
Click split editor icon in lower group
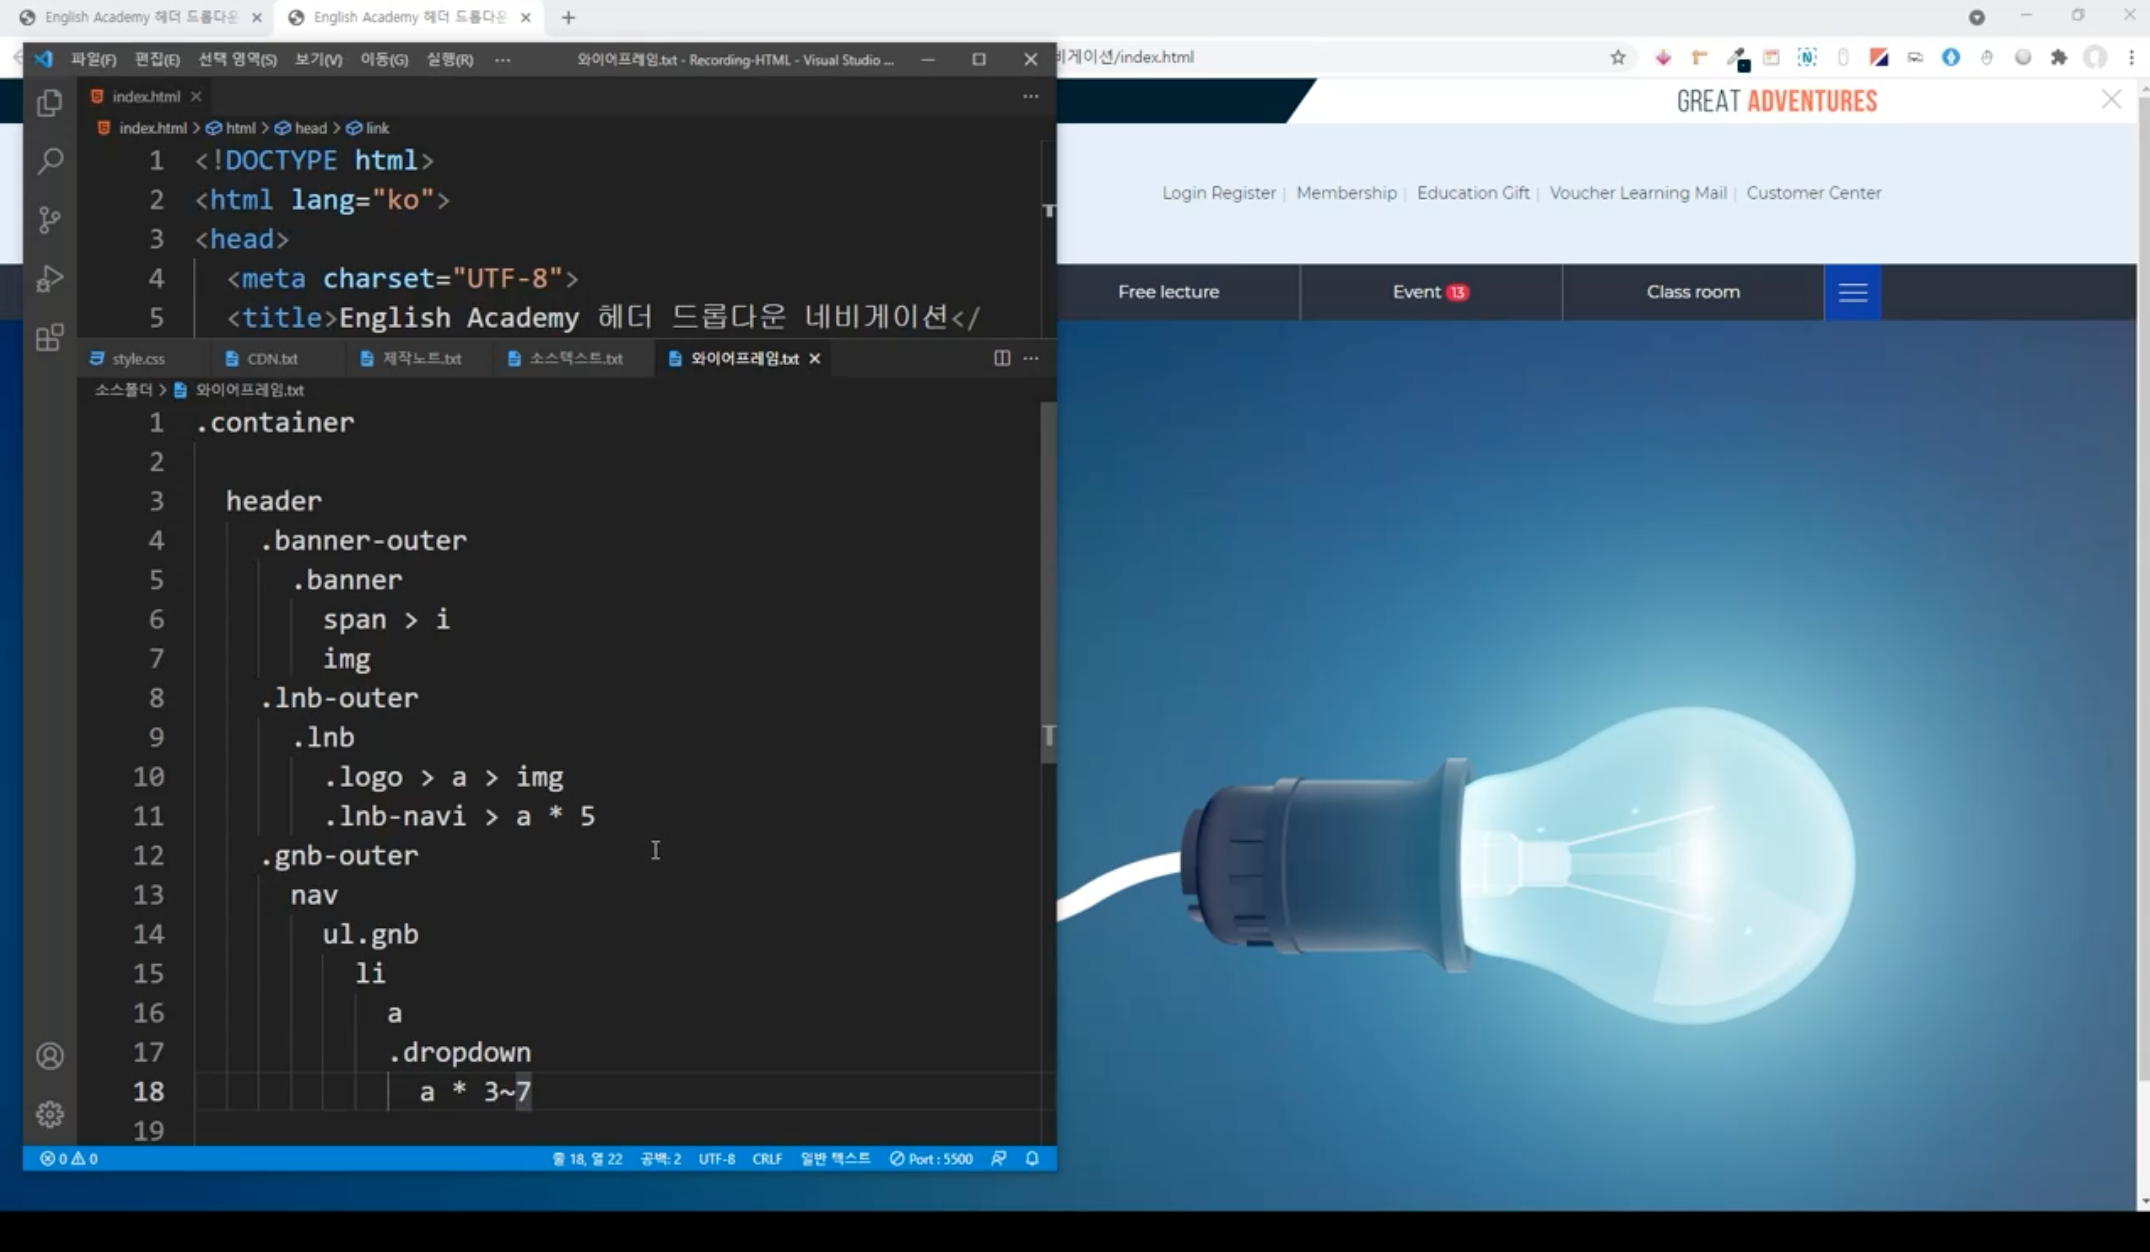coord(1001,358)
